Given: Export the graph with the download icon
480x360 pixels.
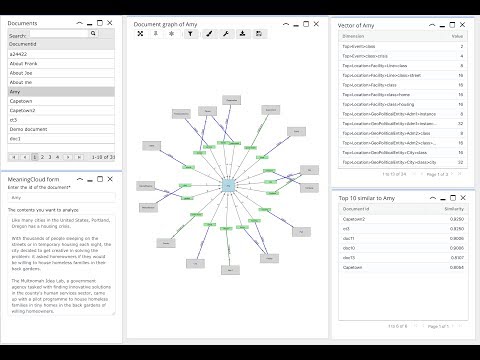Looking at the screenshot, I should pyautogui.click(x=242, y=34).
